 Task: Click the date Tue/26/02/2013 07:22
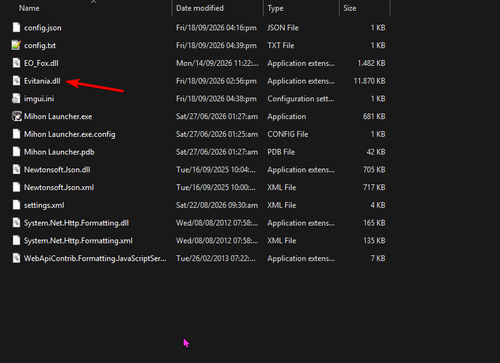[216, 258]
